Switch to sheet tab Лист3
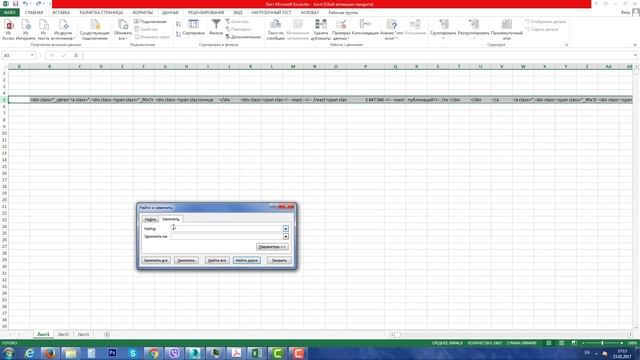This screenshot has width=640, height=360. pyautogui.click(x=83, y=334)
